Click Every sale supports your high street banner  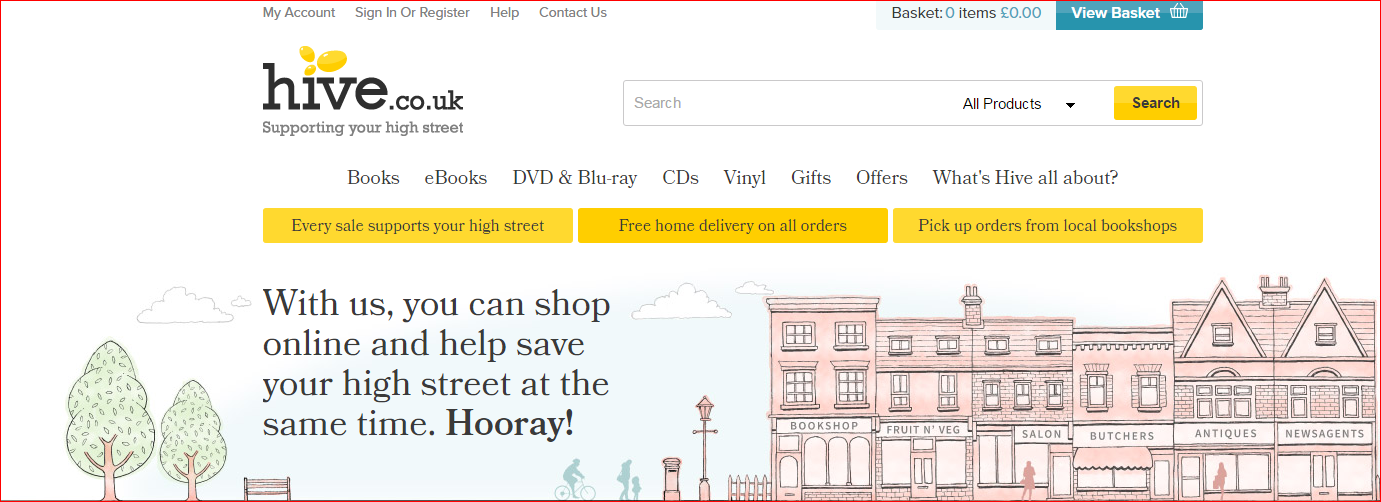pyautogui.click(x=417, y=226)
